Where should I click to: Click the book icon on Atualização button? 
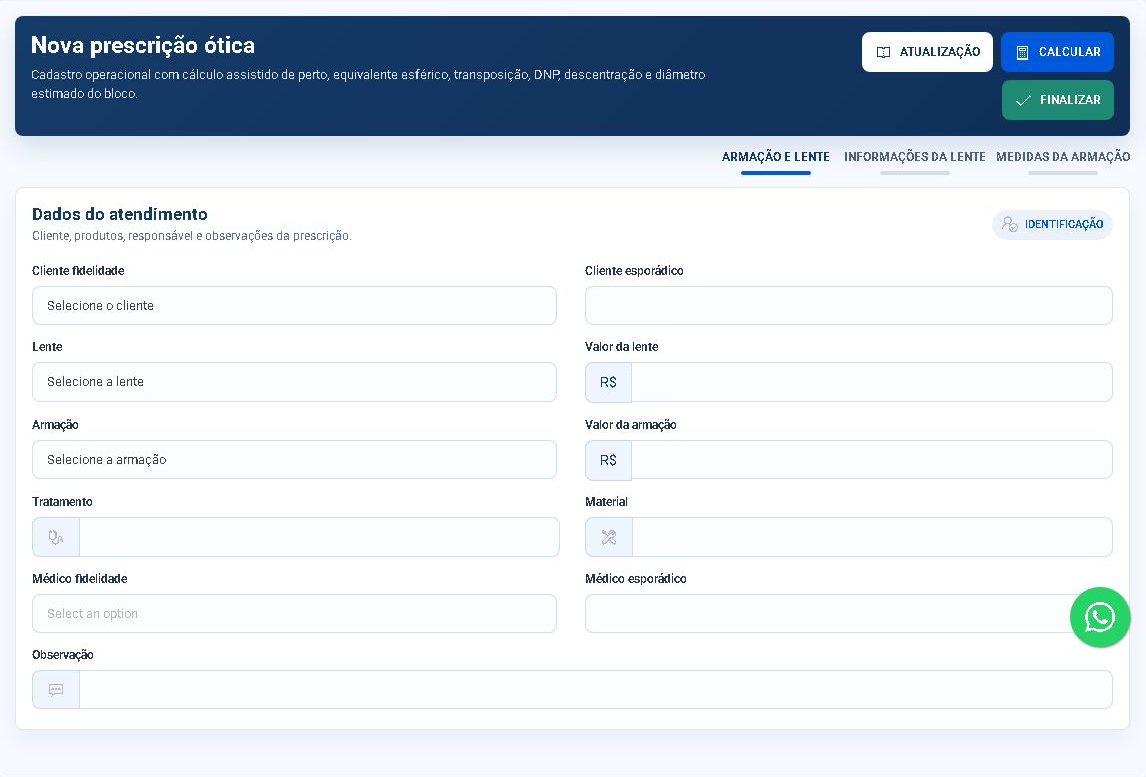point(883,52)
